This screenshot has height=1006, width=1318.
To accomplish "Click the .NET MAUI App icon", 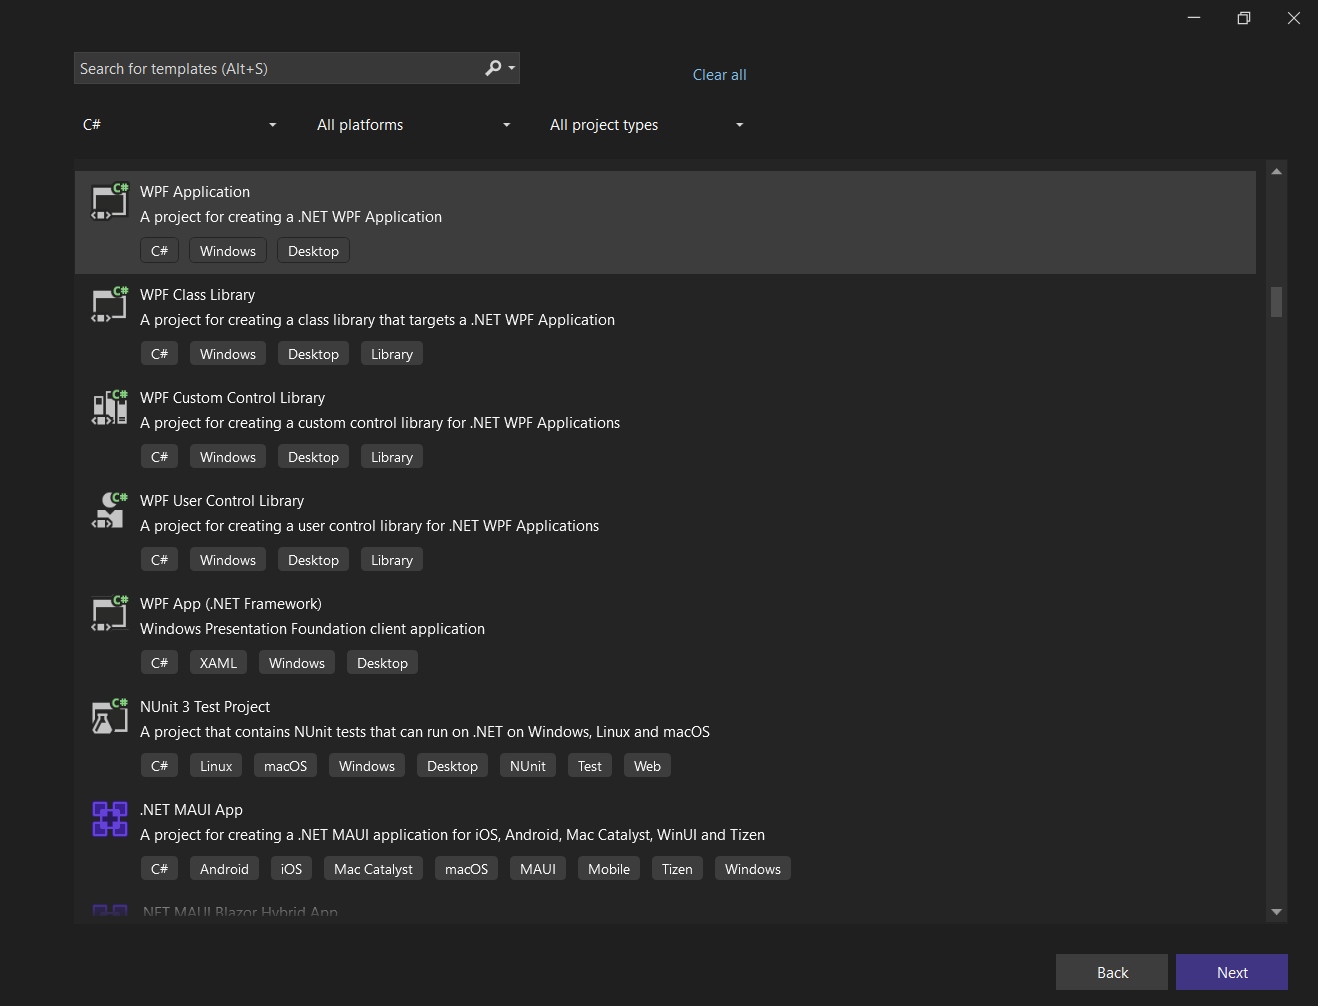I will (x=110, y=819).
